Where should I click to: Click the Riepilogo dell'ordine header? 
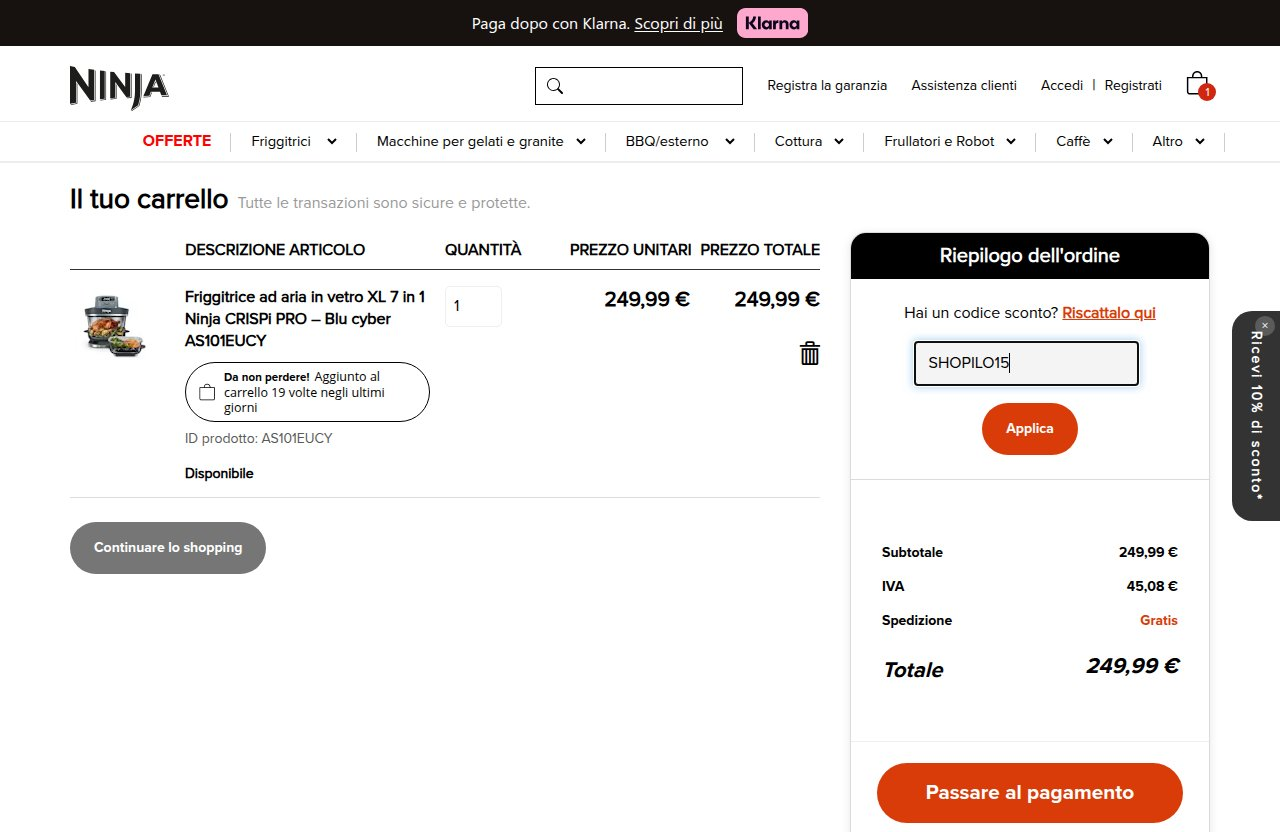pyautogui.click(x=1030, y=256)
